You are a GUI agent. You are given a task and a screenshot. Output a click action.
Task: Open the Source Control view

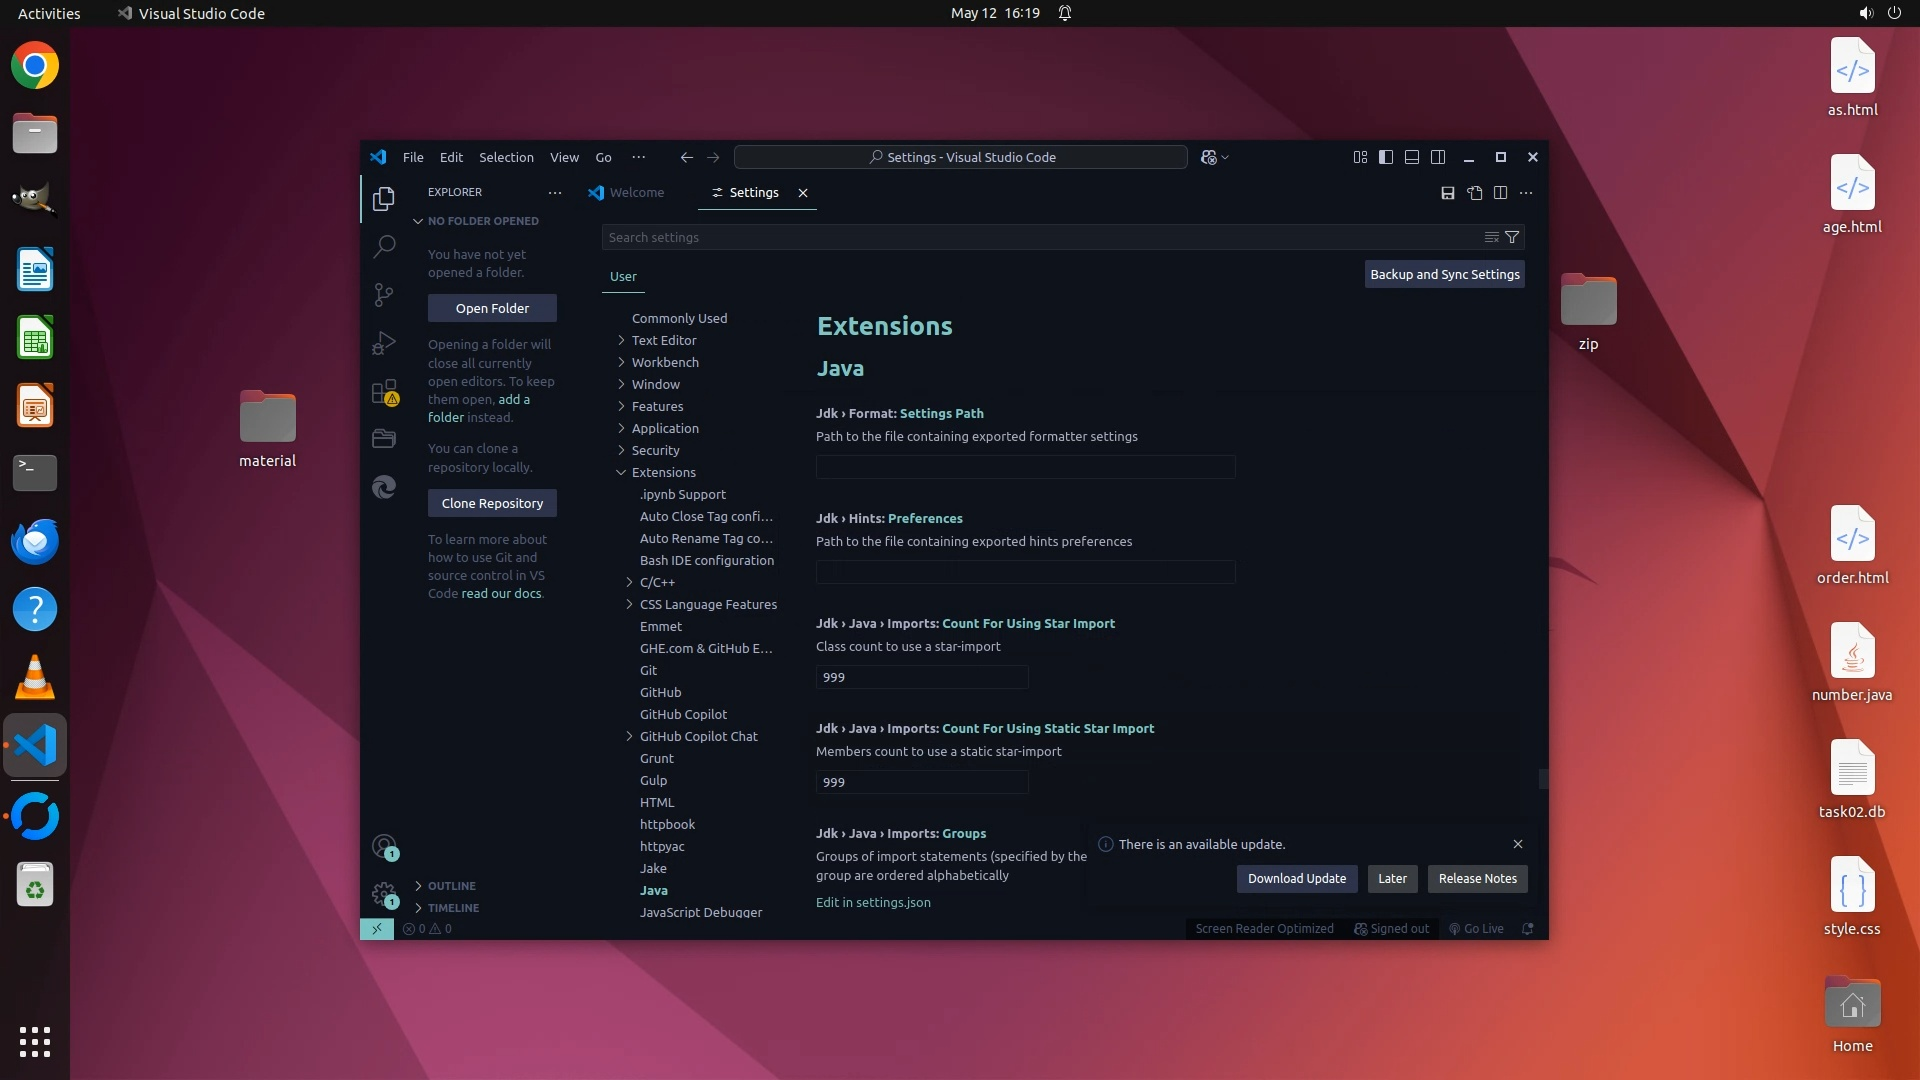click(x=384, y=294)
